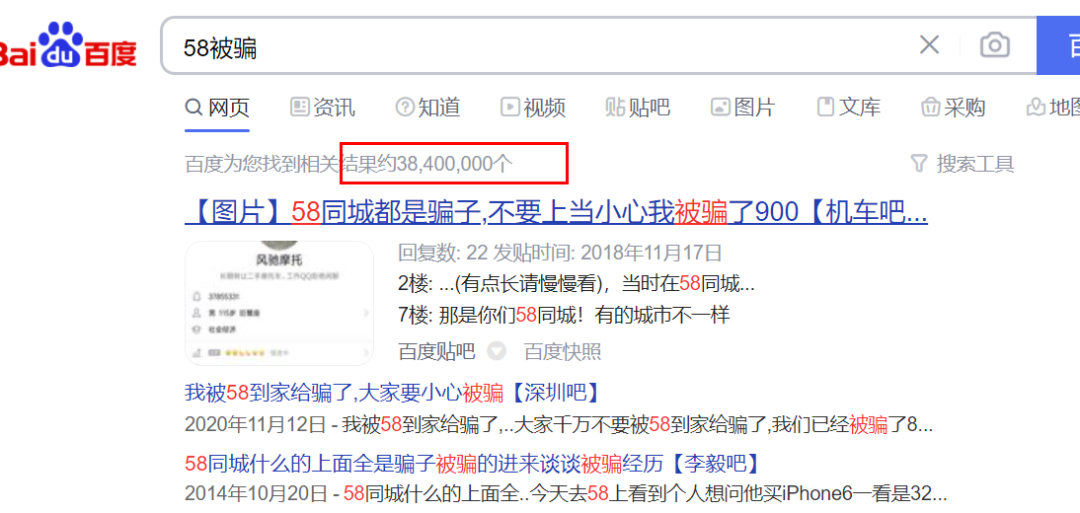Viewport: 1080px width, 513px height.
Task: Click the 2楼 reply snippet text
Action: [x=577, y=284]
